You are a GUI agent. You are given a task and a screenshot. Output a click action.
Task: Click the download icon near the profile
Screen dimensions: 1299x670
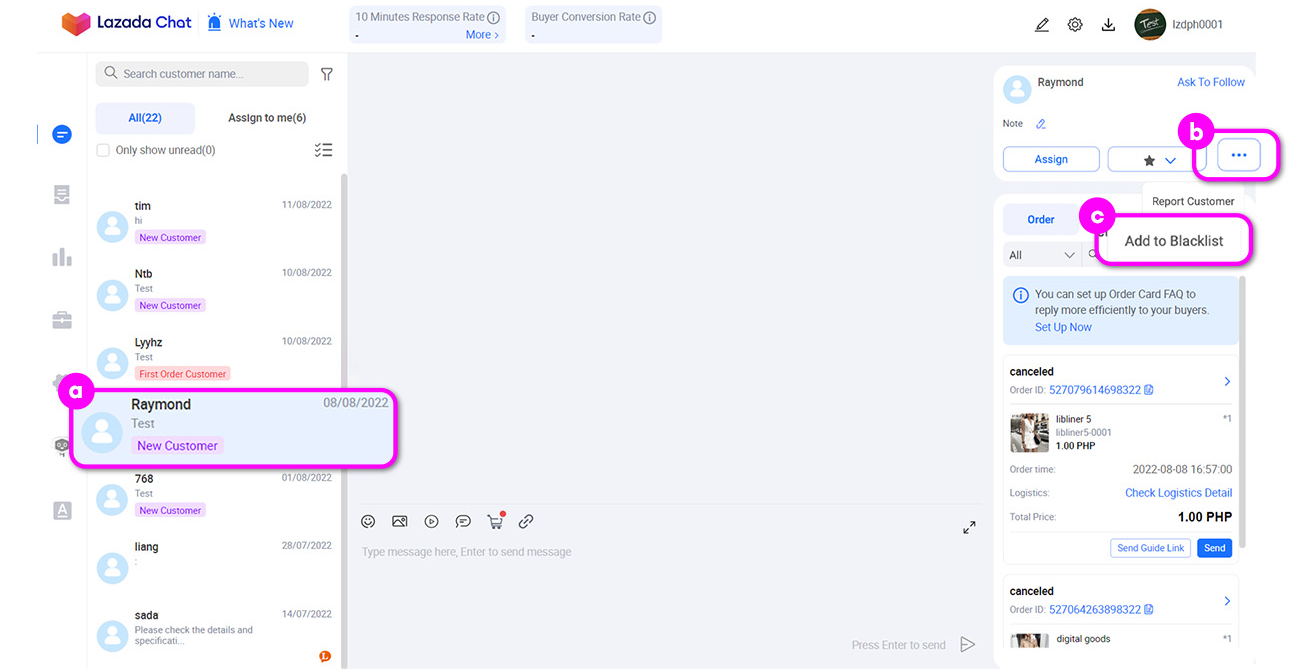[1108, 24]
